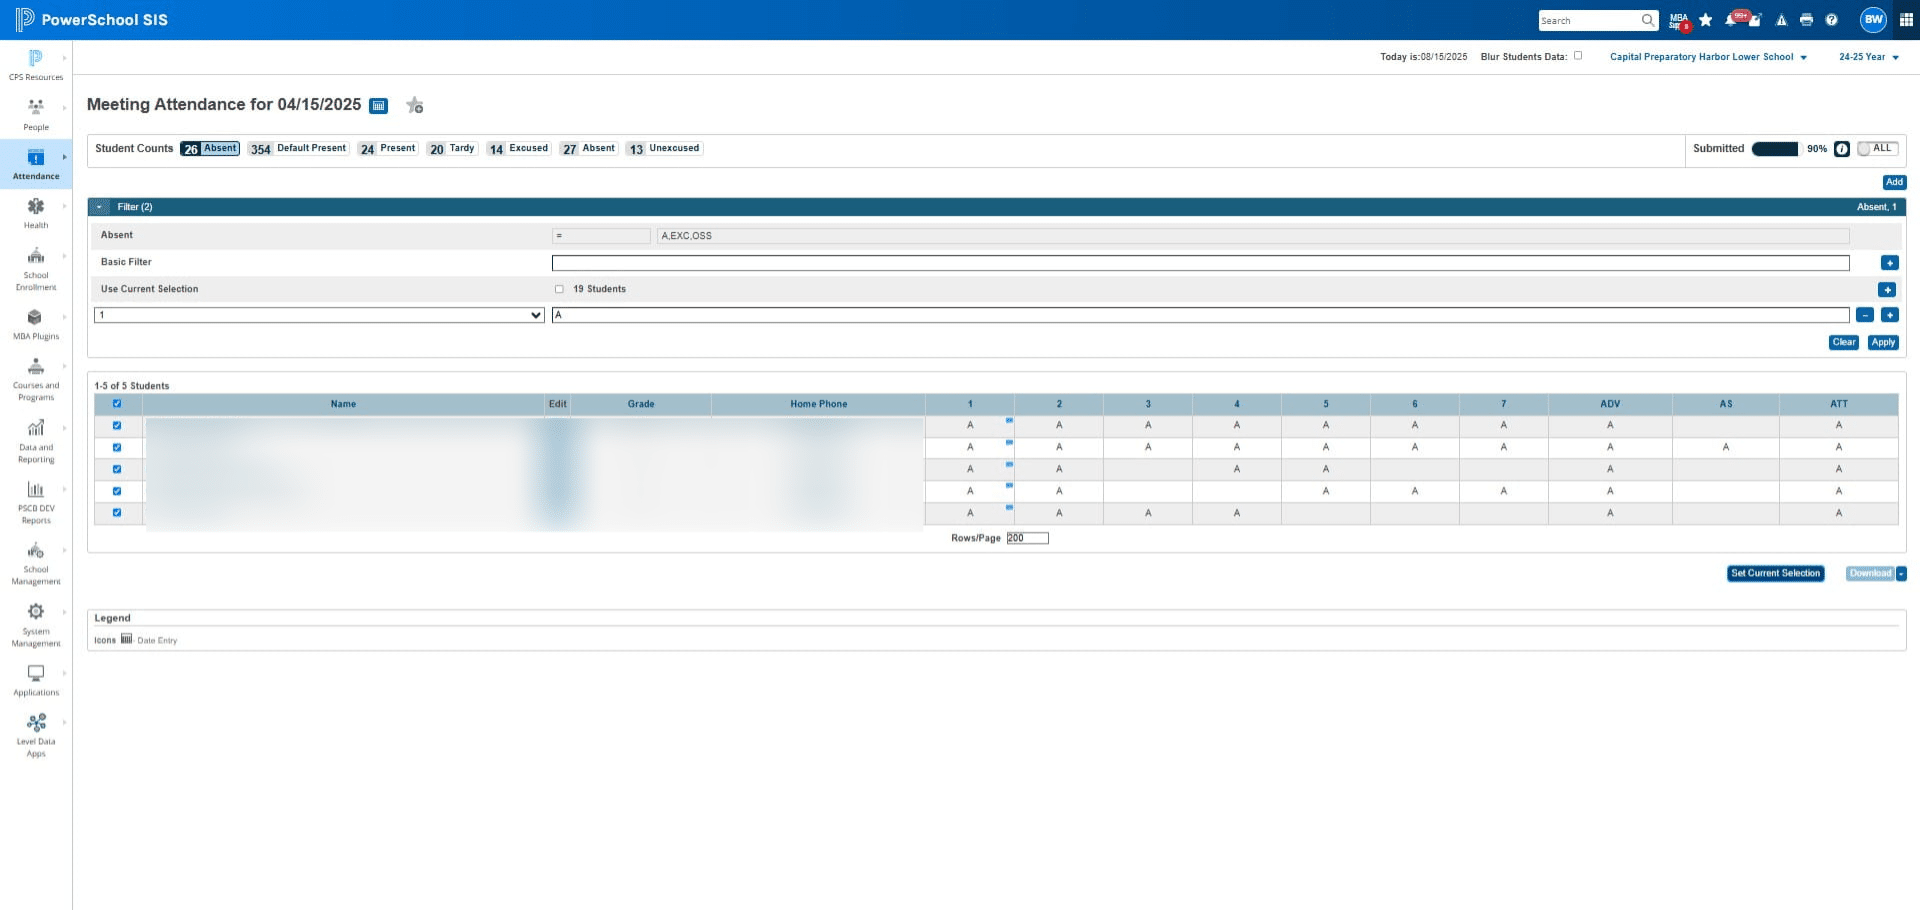This screenshot has width=1920, height=910.
Task: Click in the Basic Filter input field
Action: 1200,263
